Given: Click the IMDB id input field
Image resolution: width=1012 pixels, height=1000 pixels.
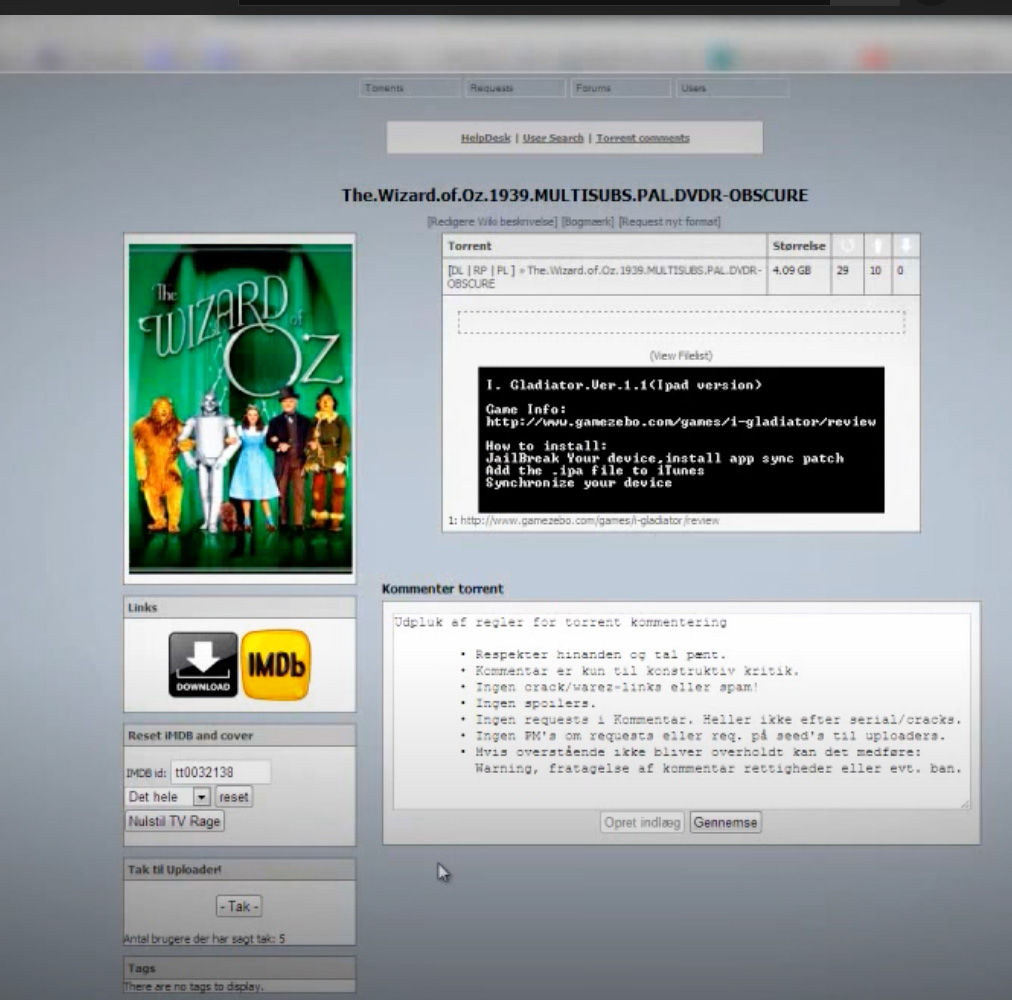Looking at the screenshot, I should (x=220, y=772).
